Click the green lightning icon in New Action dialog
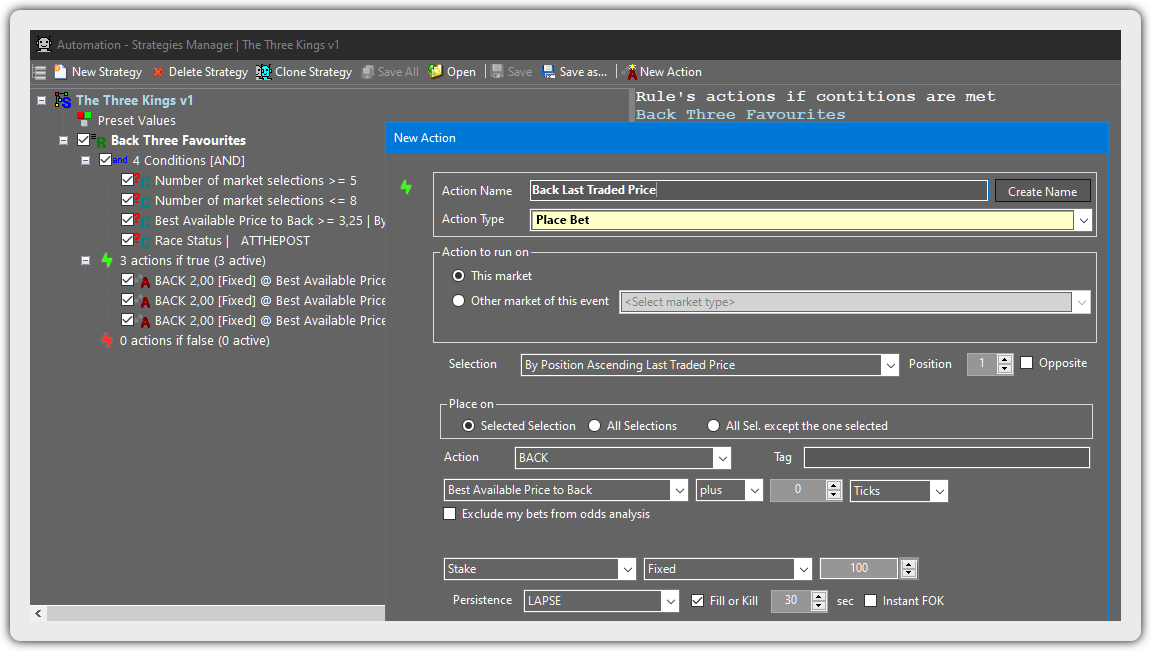 [406, 187]
